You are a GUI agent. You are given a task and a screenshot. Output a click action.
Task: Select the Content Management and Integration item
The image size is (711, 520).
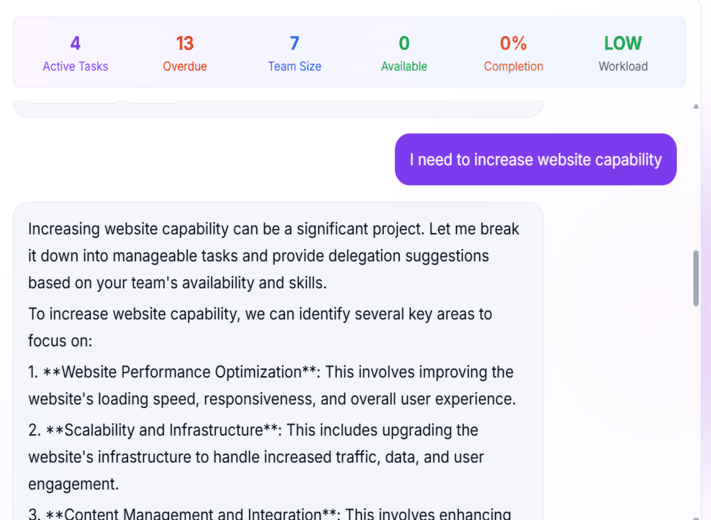(x=270, y=514)
